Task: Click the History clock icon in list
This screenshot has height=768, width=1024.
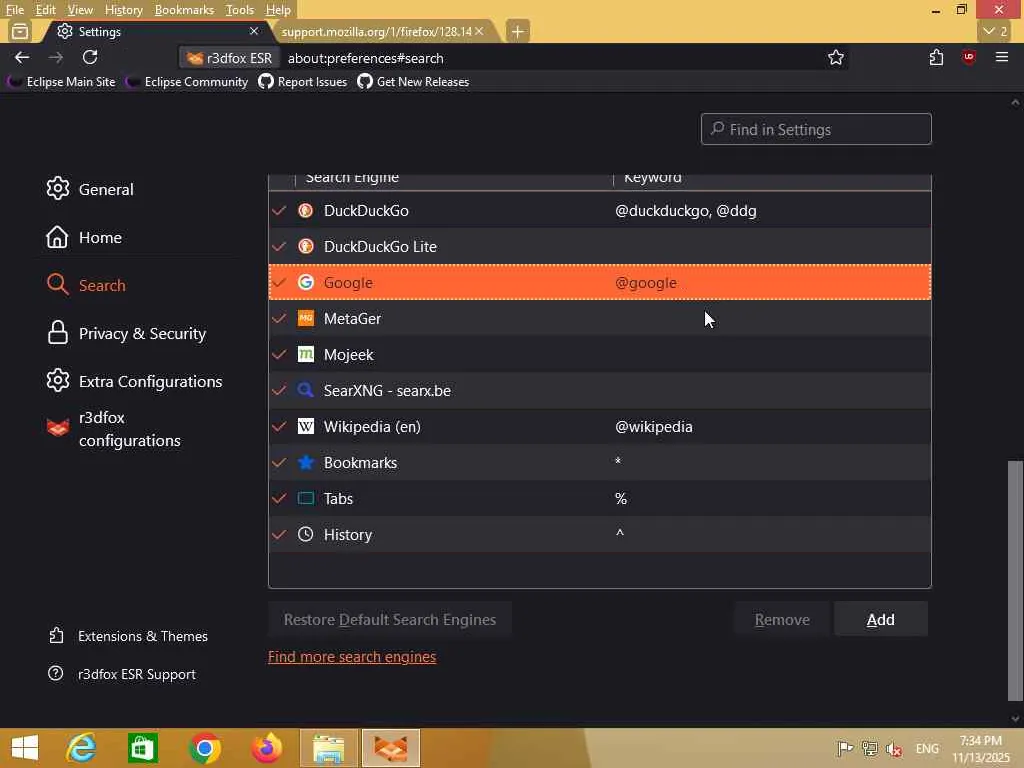Action: point(305,534)
